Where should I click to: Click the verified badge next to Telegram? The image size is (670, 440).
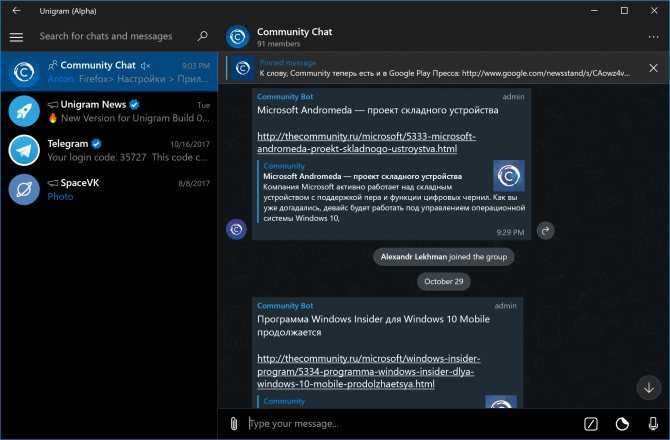click(x=97, y=144)
